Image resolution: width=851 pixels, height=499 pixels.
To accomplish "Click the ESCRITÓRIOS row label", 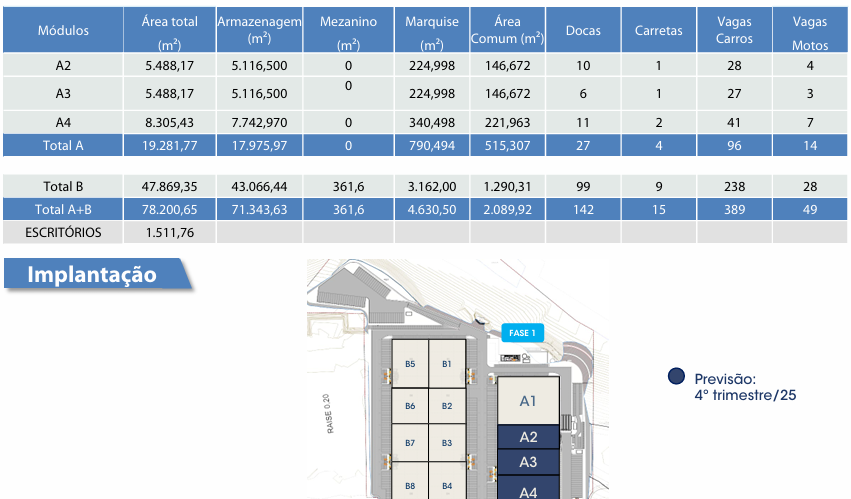I will point(63,233).
